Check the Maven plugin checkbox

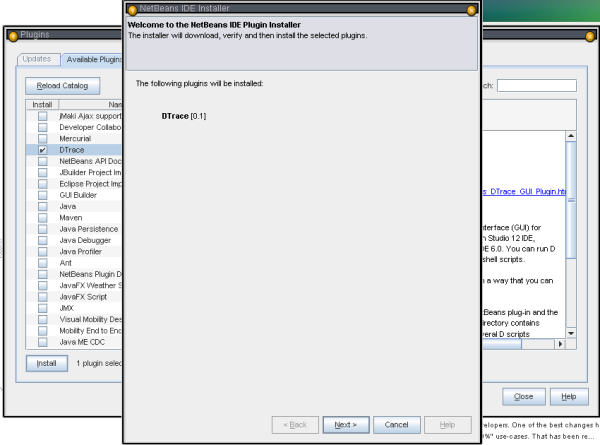pos(42,218)
